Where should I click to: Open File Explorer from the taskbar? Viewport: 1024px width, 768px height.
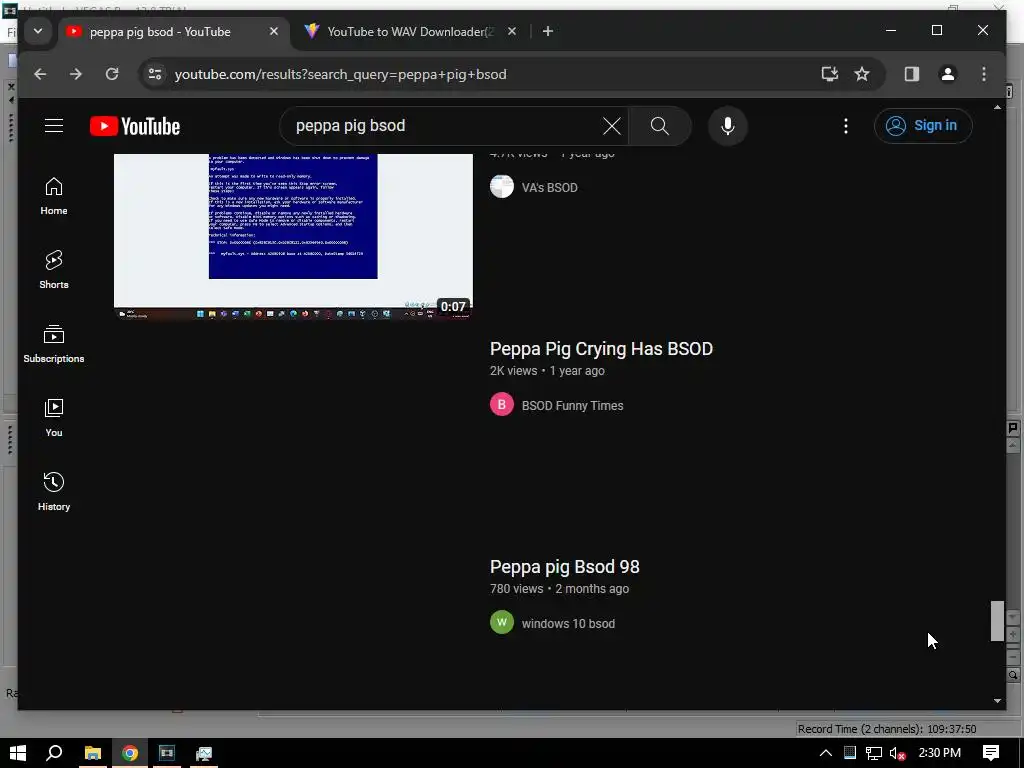pyautogui.click(x=93, y=753)
